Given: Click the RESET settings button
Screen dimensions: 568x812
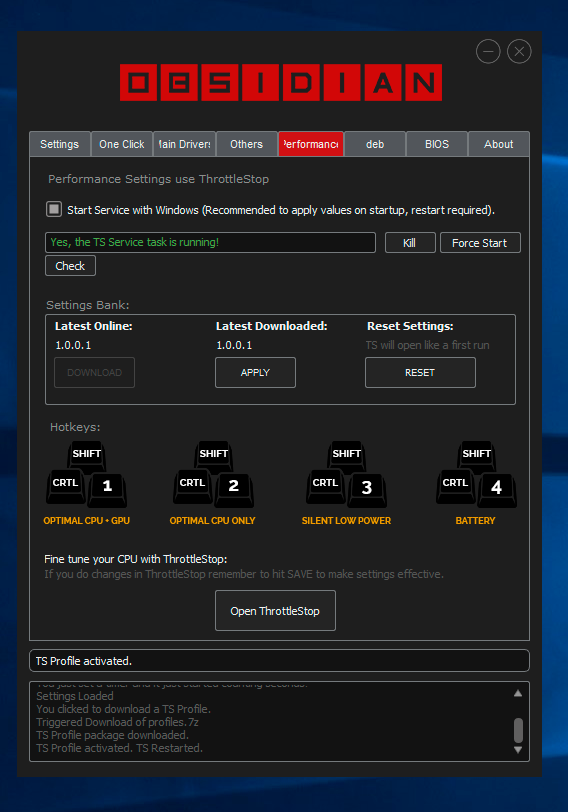Looking at the screenshot, I should (420, 372).
